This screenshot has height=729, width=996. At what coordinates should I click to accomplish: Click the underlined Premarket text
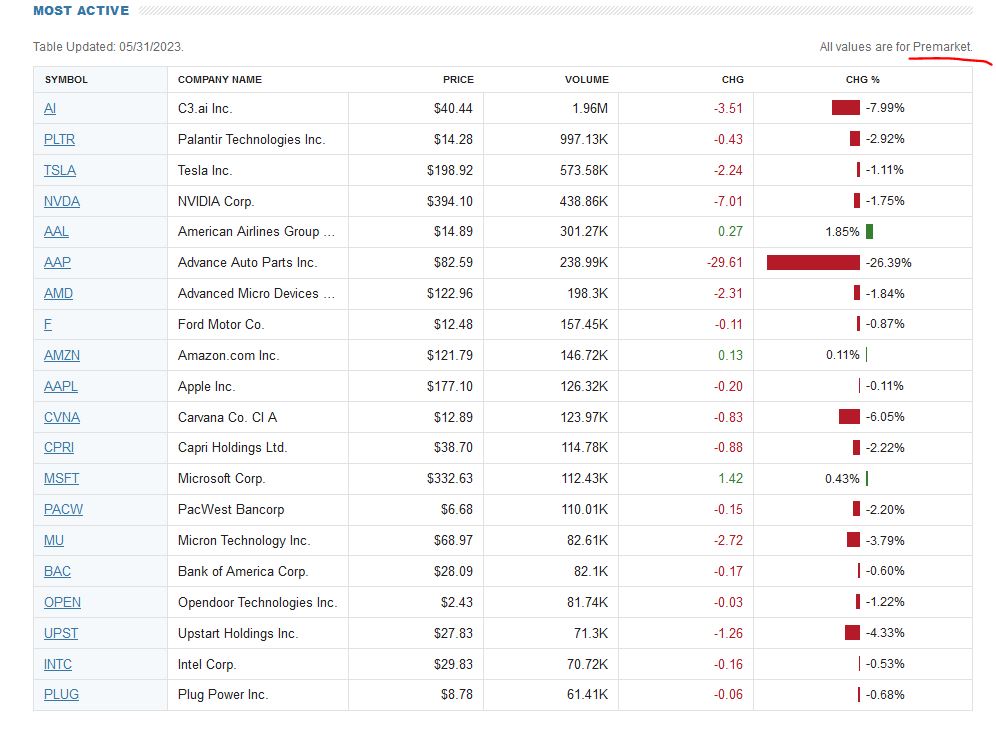(942, 47)
